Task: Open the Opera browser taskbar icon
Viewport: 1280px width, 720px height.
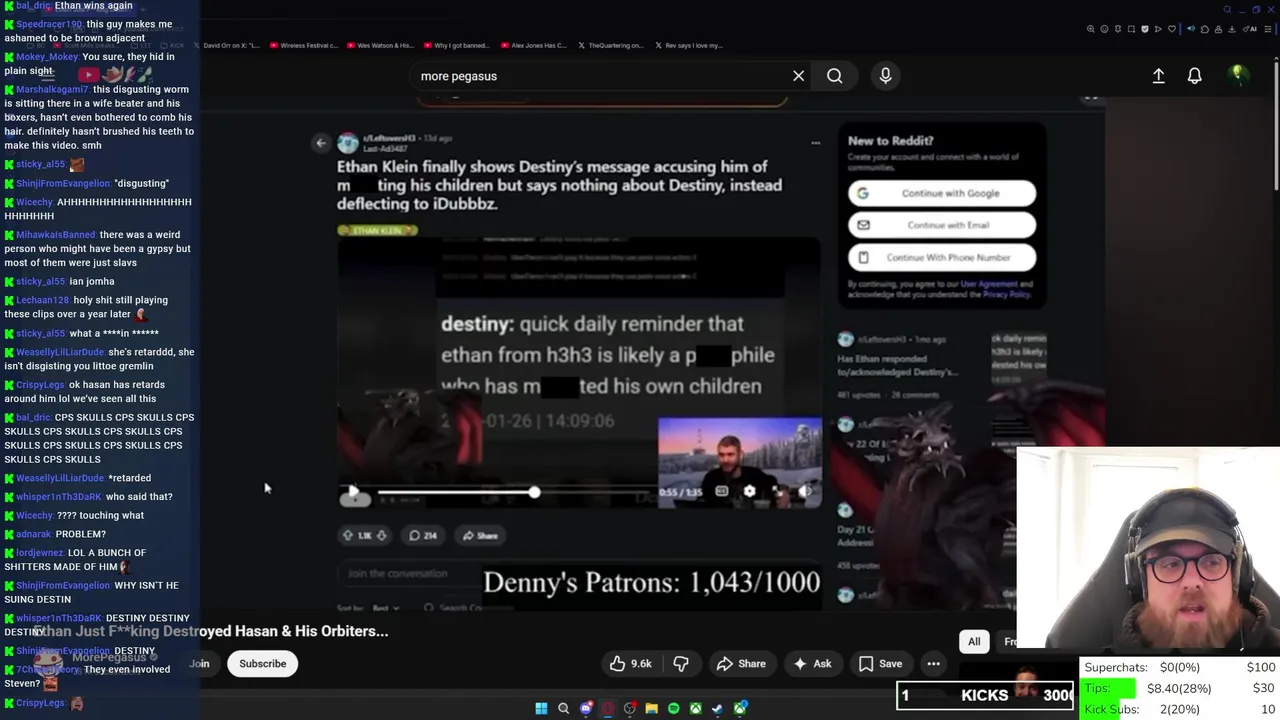Action: [607, 708]
